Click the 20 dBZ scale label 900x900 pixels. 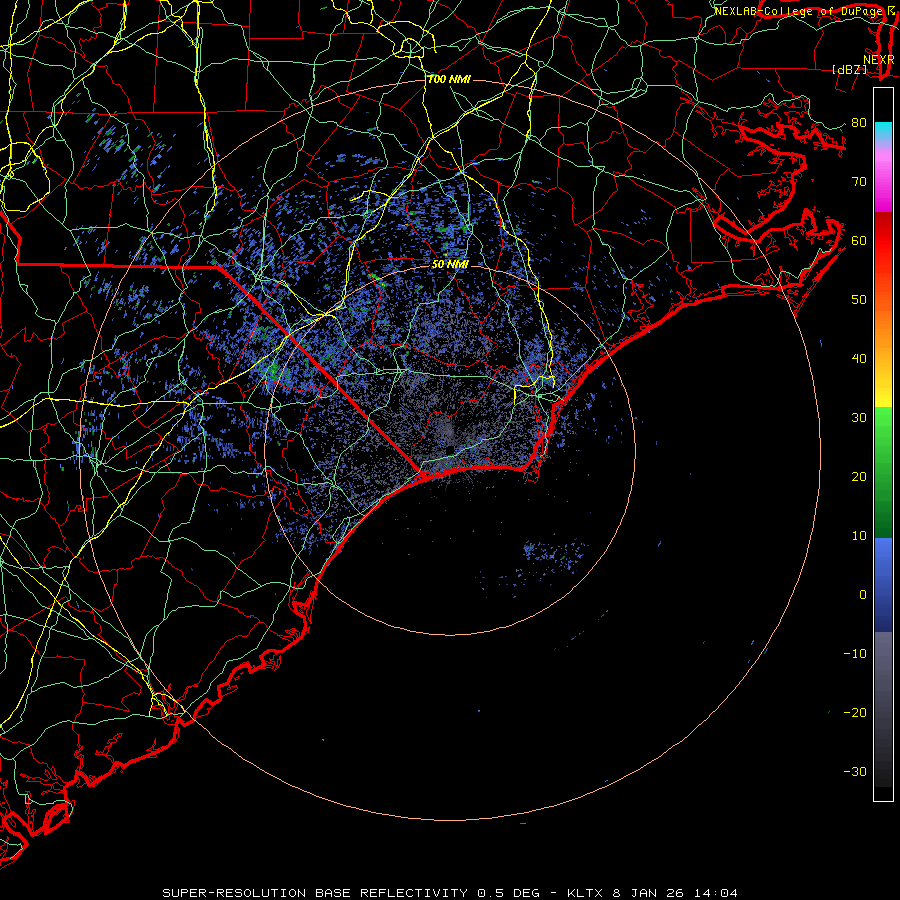coord(859,476)
